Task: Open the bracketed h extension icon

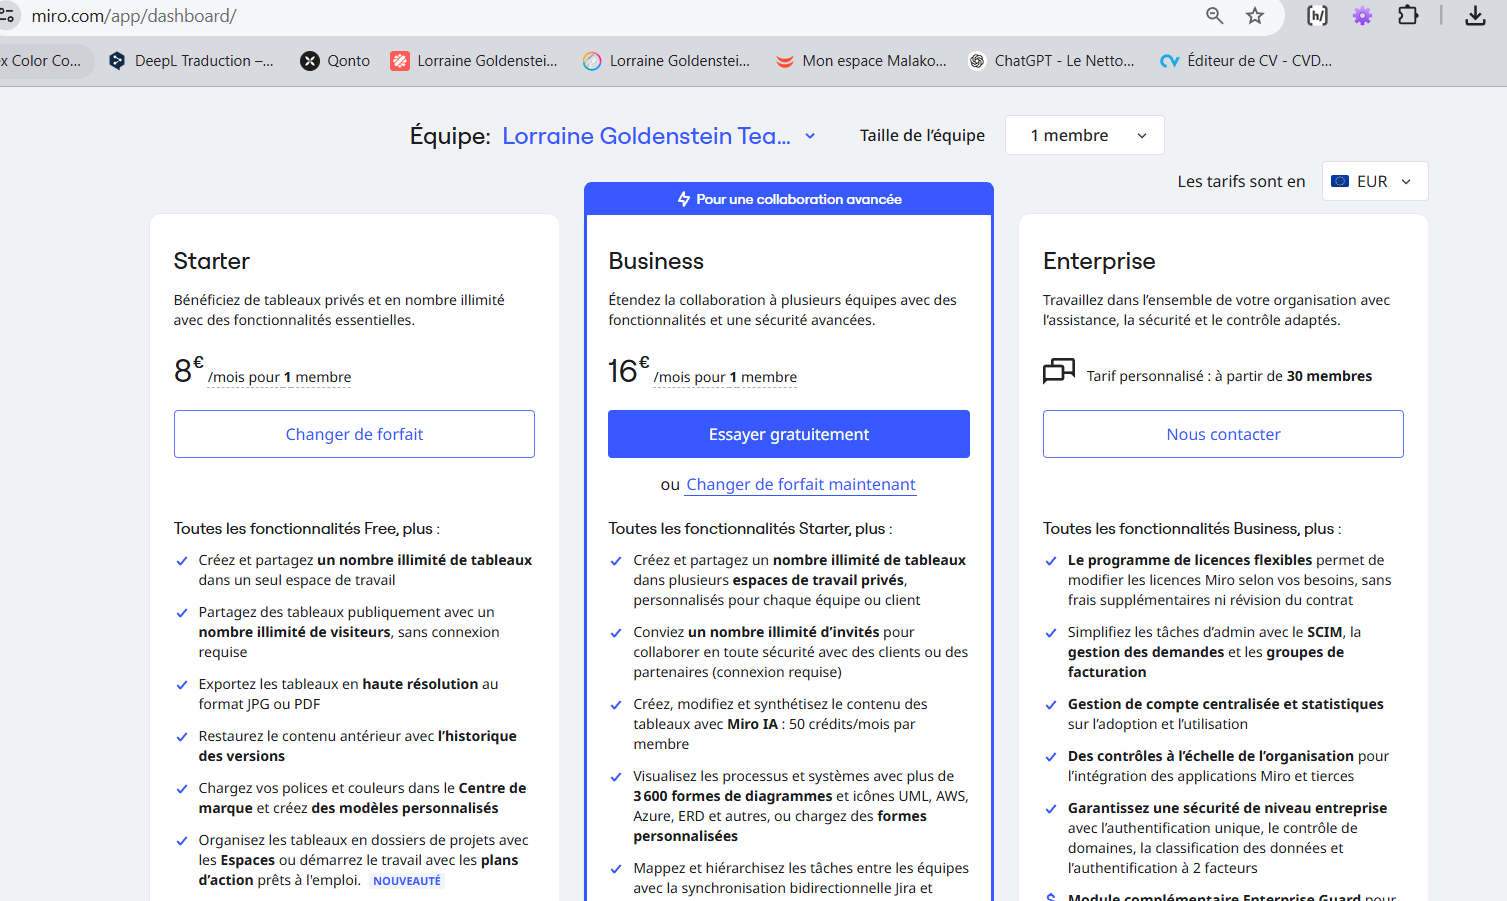Action: 1317,15
